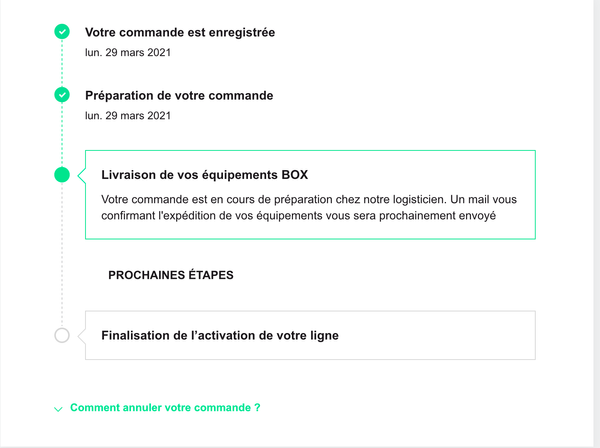This screenshot has height=448, width=600.
Task: Open the 'Comment annuler votre commande ?' link
Action: coord(165,408)
